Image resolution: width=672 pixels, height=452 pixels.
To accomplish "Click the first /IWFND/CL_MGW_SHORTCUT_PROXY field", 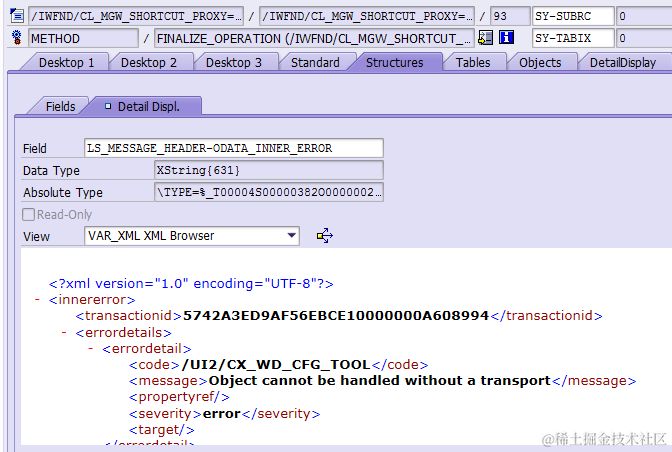I will coord(136,16).
